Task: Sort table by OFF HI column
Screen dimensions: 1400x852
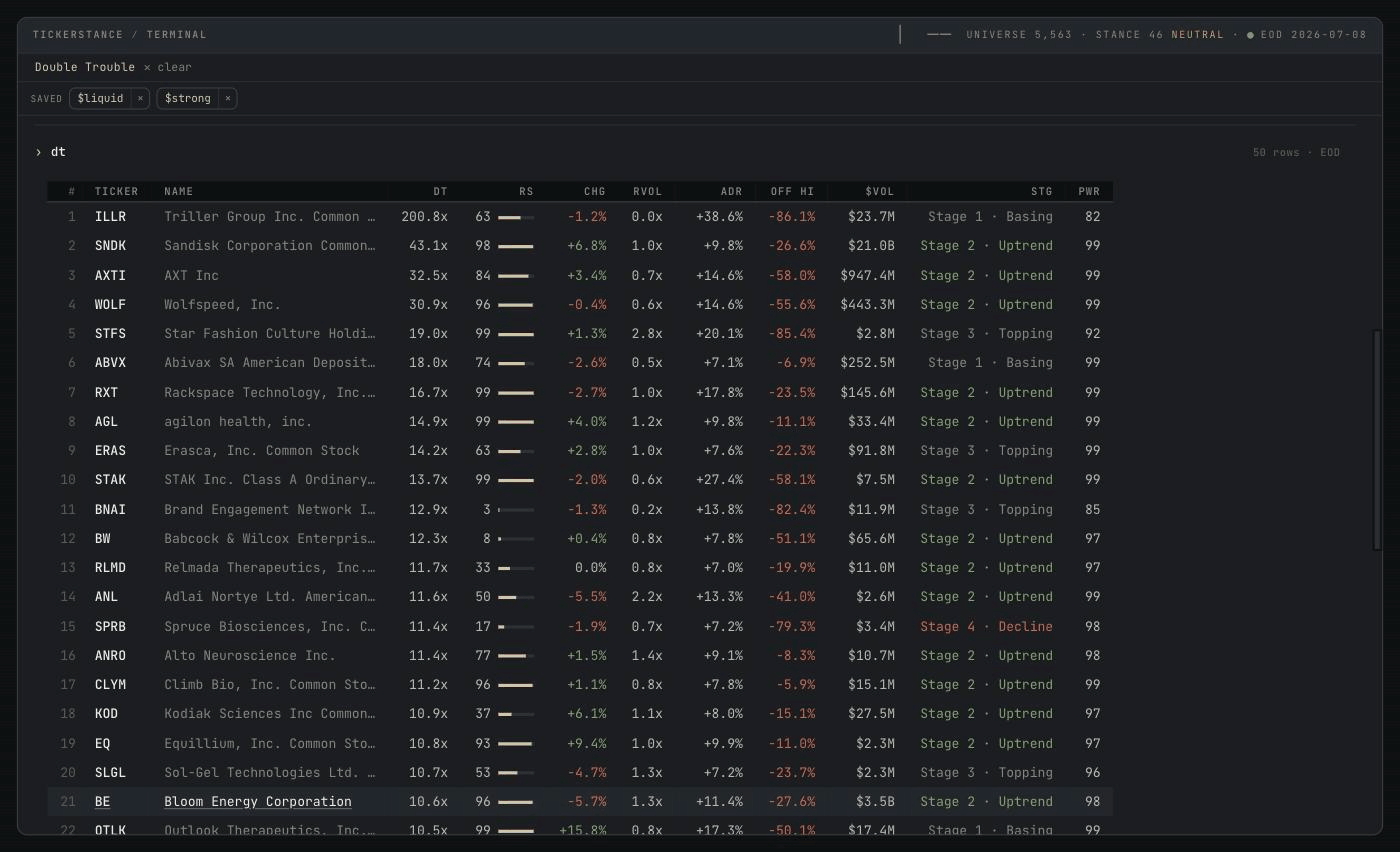Action: tap(792, 191)
